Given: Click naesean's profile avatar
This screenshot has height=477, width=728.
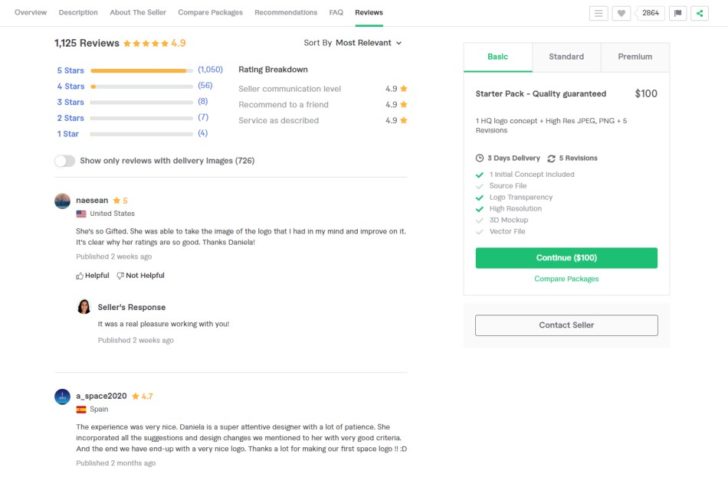Looking at the screenshot, I should tap(62, 201).
